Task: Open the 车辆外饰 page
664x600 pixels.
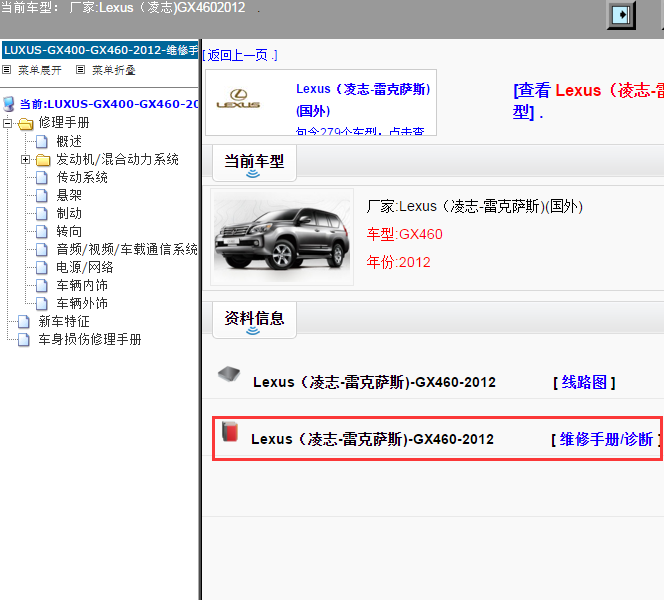Action: (82, 304)
